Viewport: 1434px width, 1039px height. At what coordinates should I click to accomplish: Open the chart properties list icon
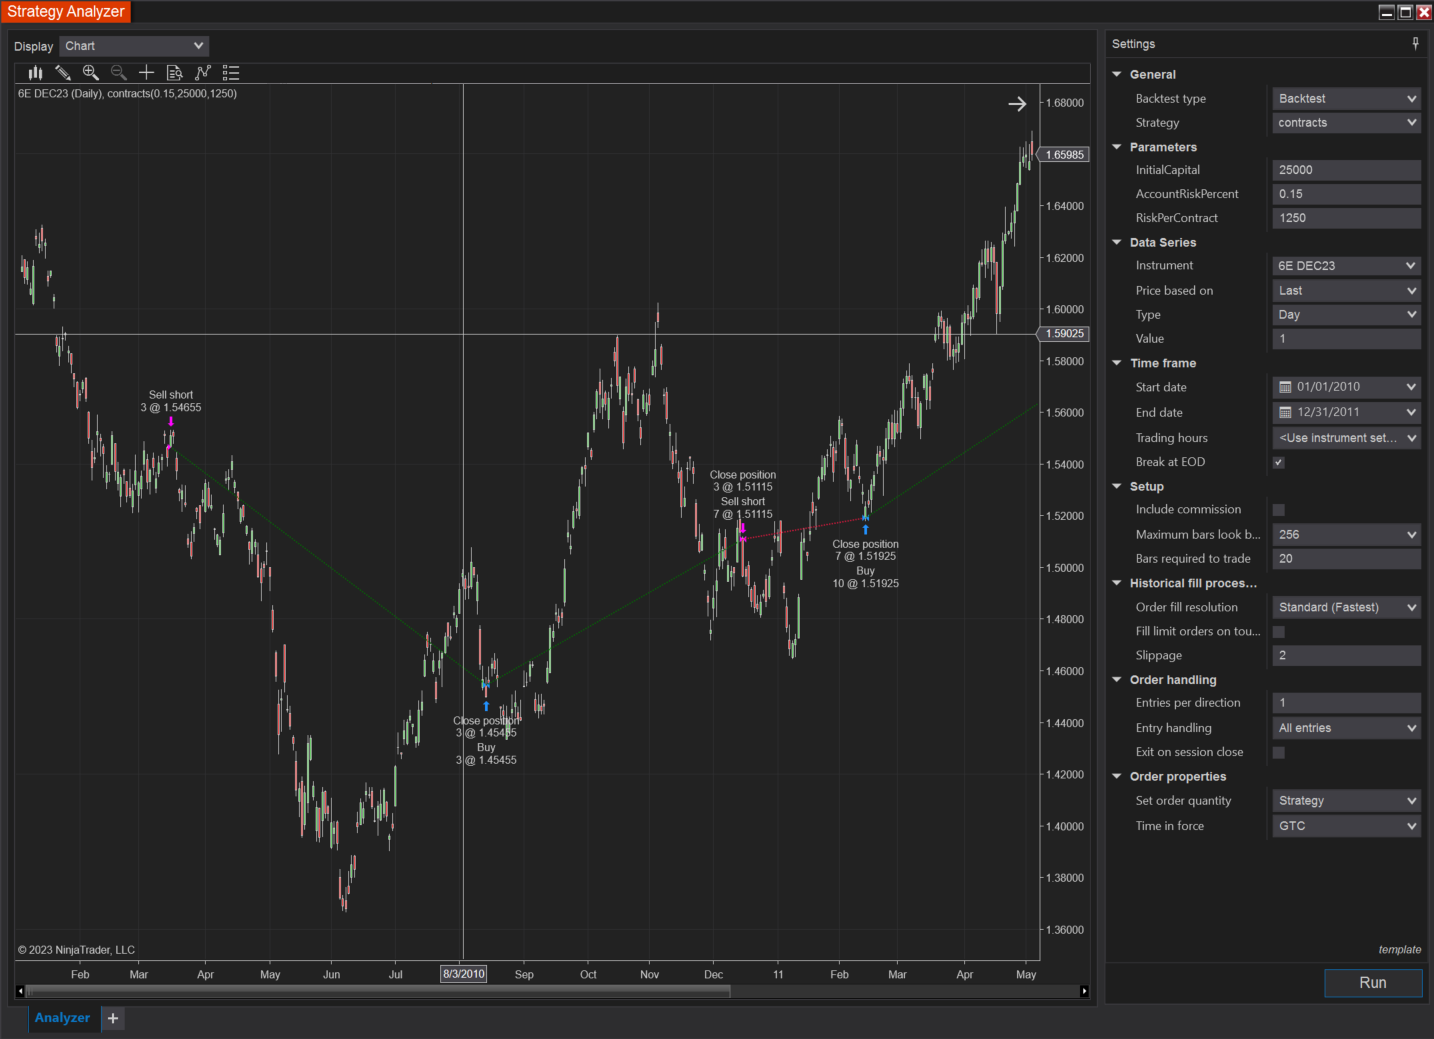coord(231,72)
